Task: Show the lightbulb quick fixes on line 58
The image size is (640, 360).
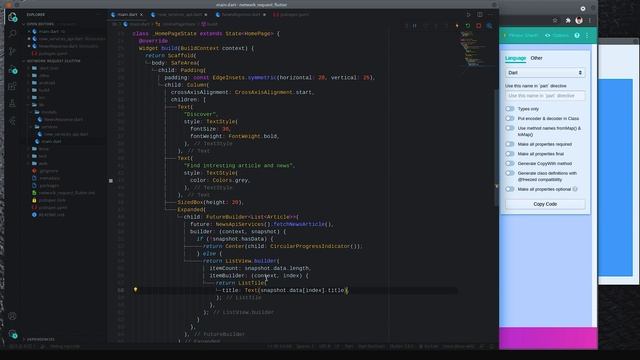Action: (136, 290)
